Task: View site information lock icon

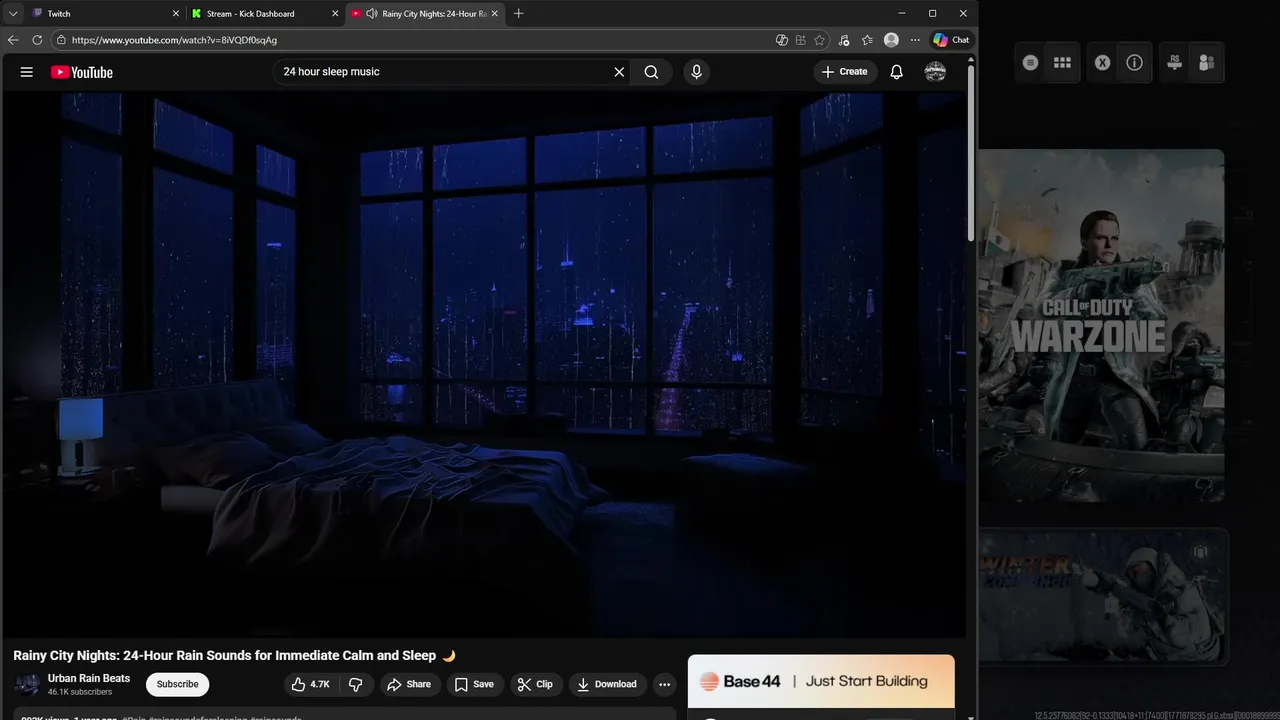Action: pos(61,40)
